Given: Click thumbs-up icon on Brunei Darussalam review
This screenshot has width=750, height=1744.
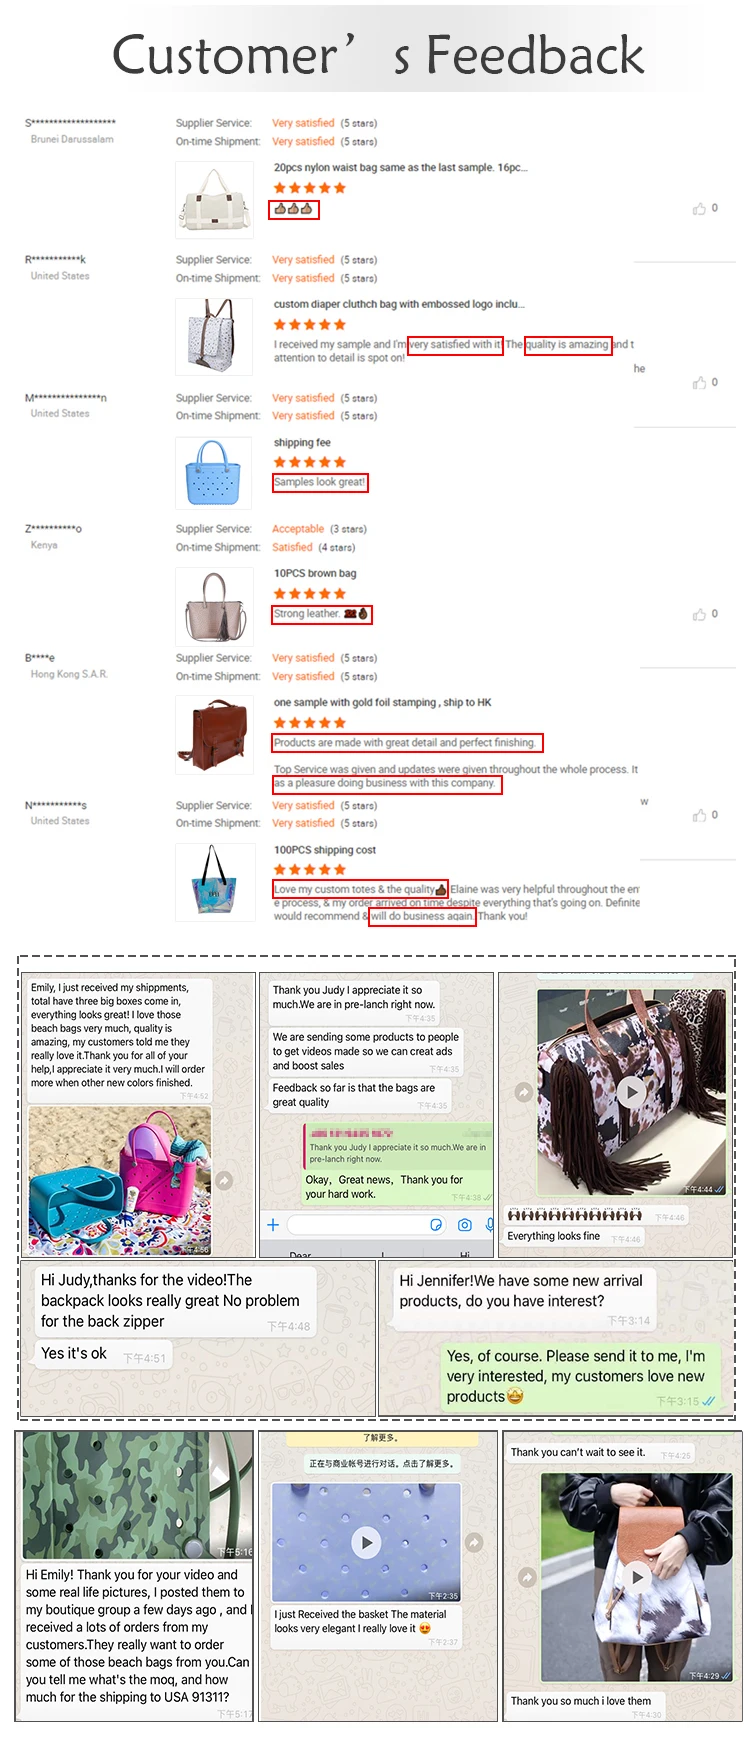Looking at the screenshot, I should click(699, 209).
